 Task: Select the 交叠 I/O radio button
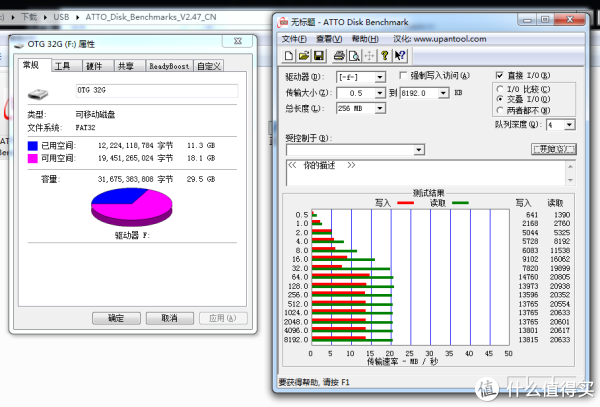coord(500,99)
